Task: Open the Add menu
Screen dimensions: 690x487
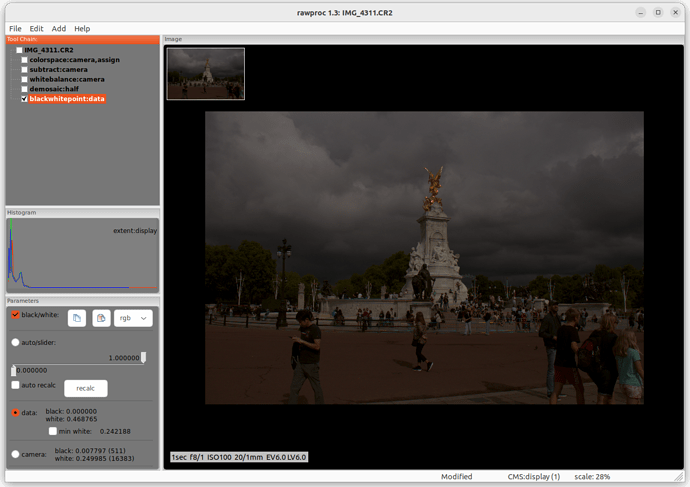Action: (59, 29)
